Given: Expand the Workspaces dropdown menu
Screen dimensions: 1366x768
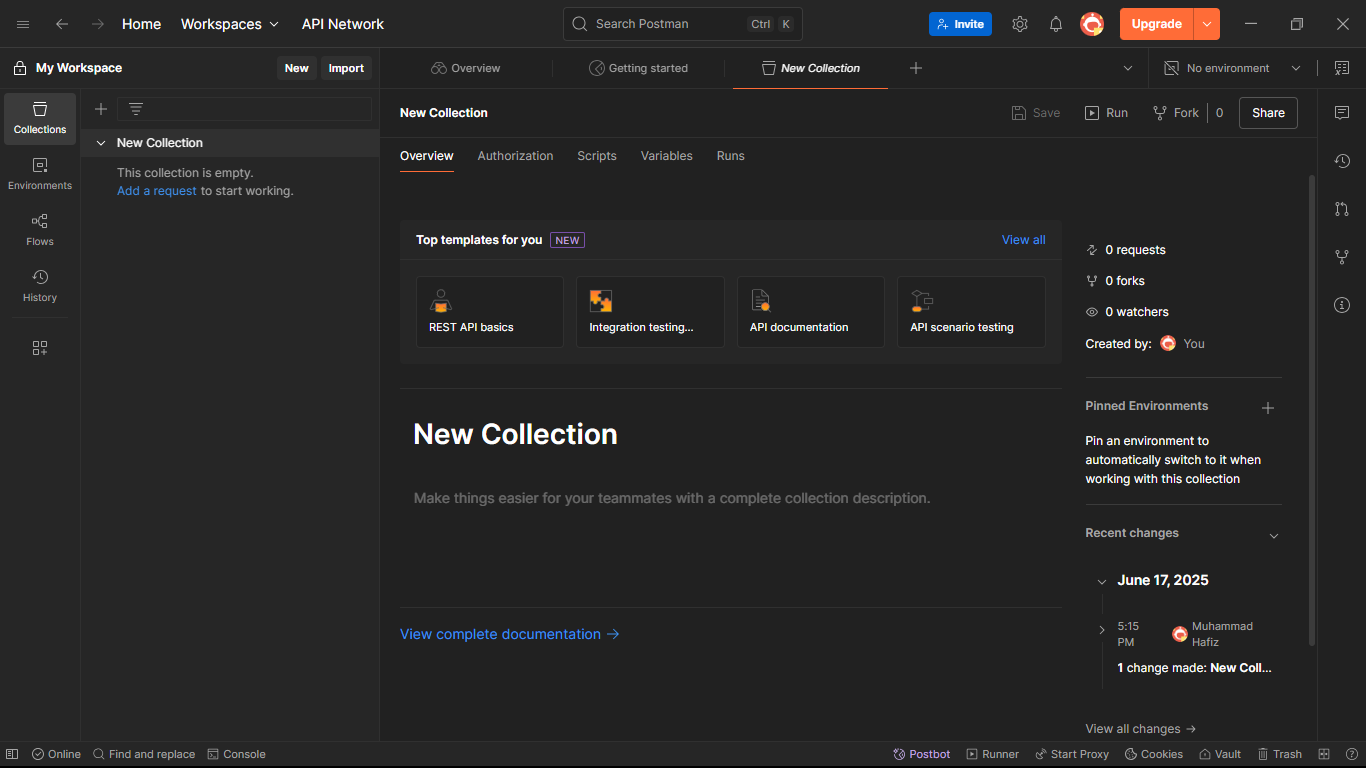Looking at the screenshot, I should (230, 24).
